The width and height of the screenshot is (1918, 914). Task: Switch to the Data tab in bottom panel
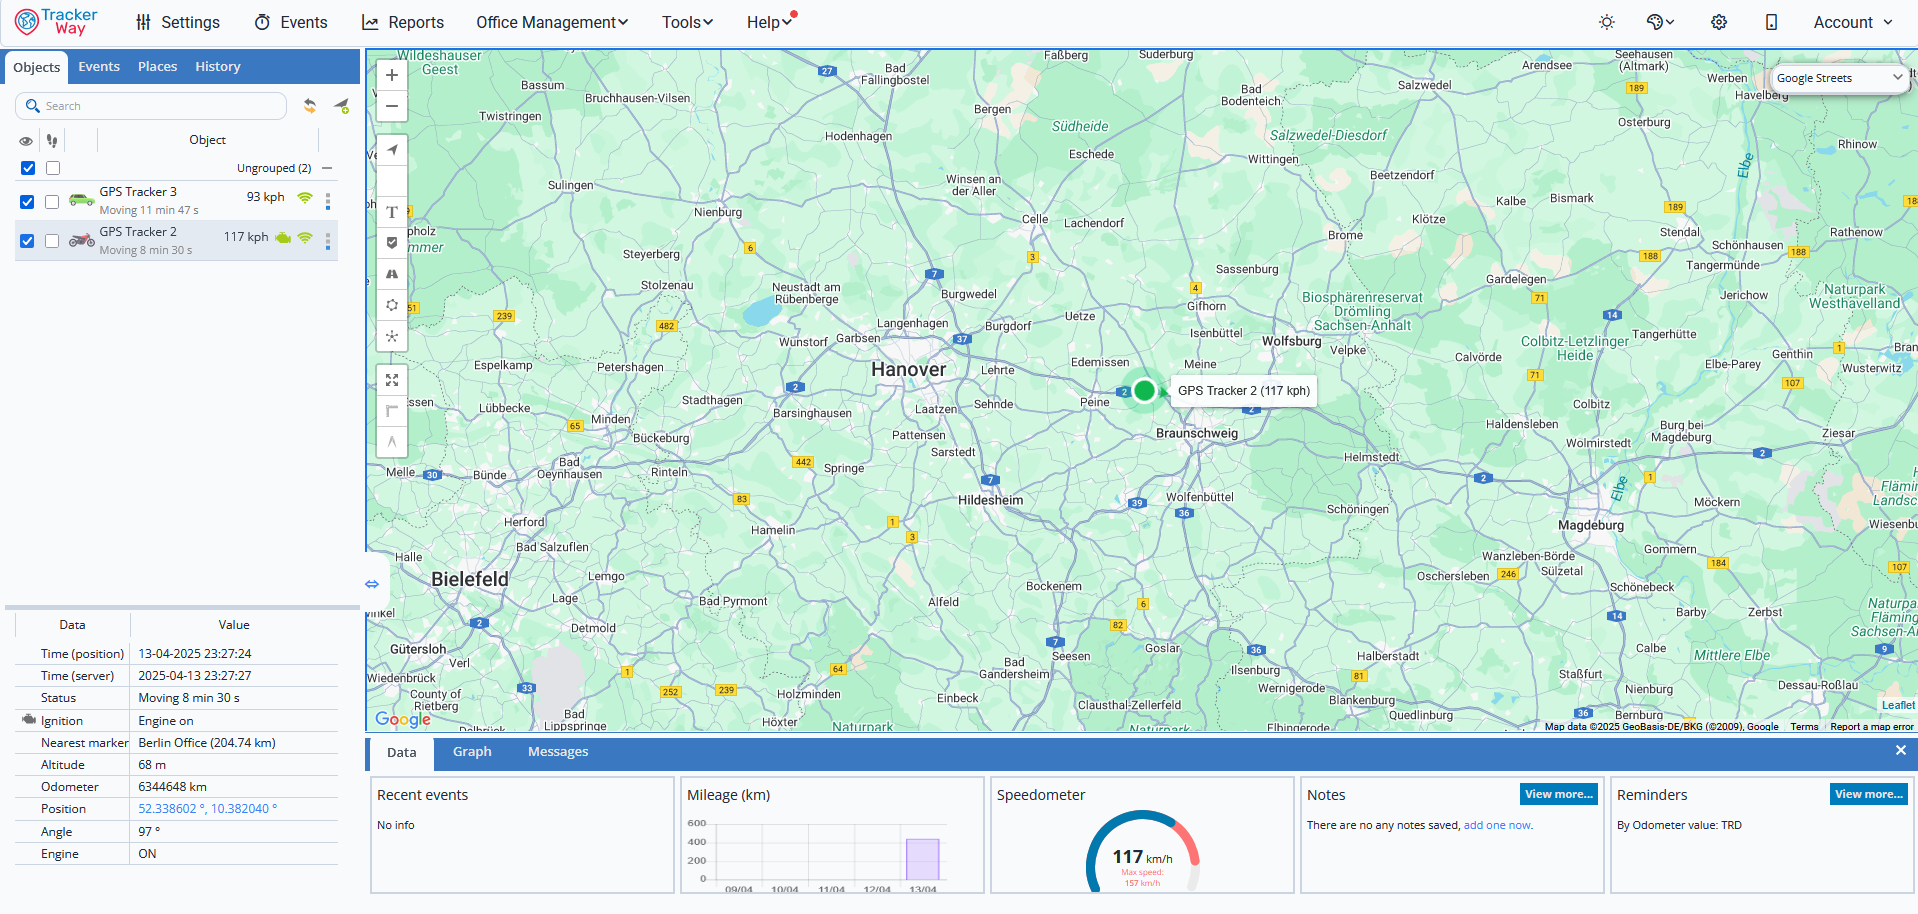(402, 753)
